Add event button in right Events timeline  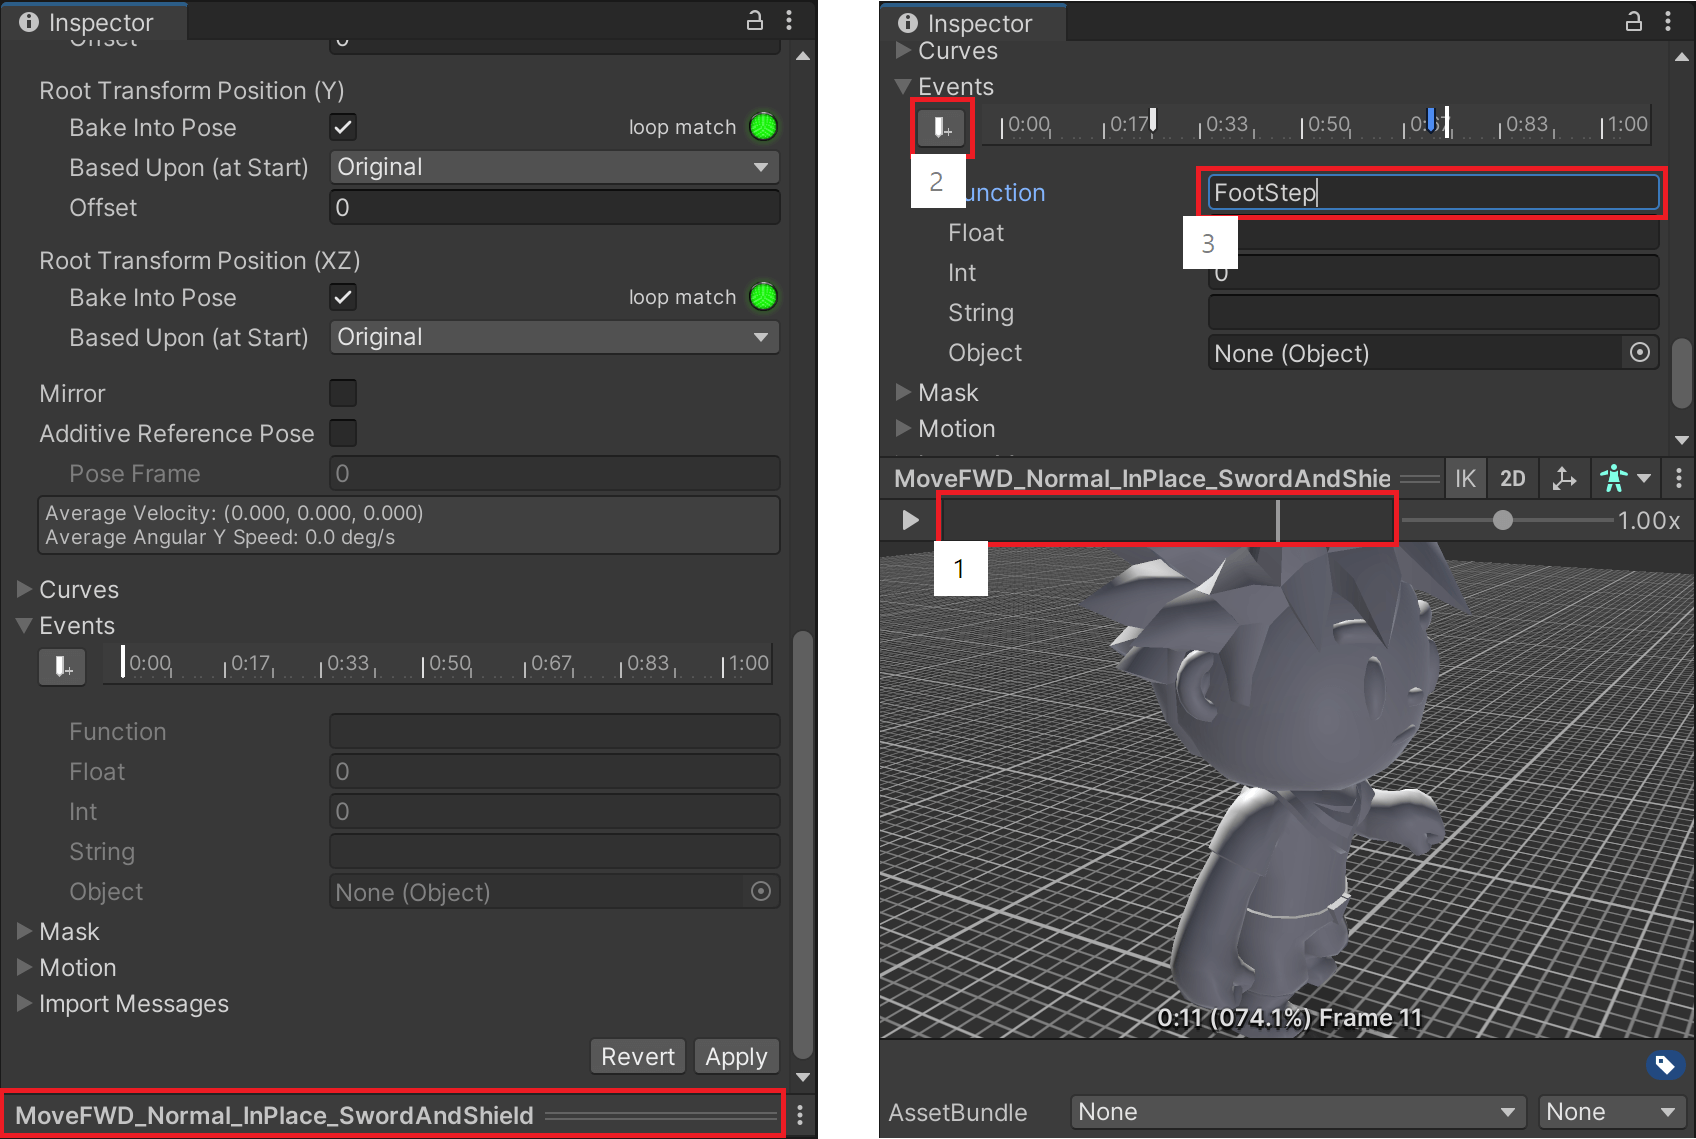[941, 127]
